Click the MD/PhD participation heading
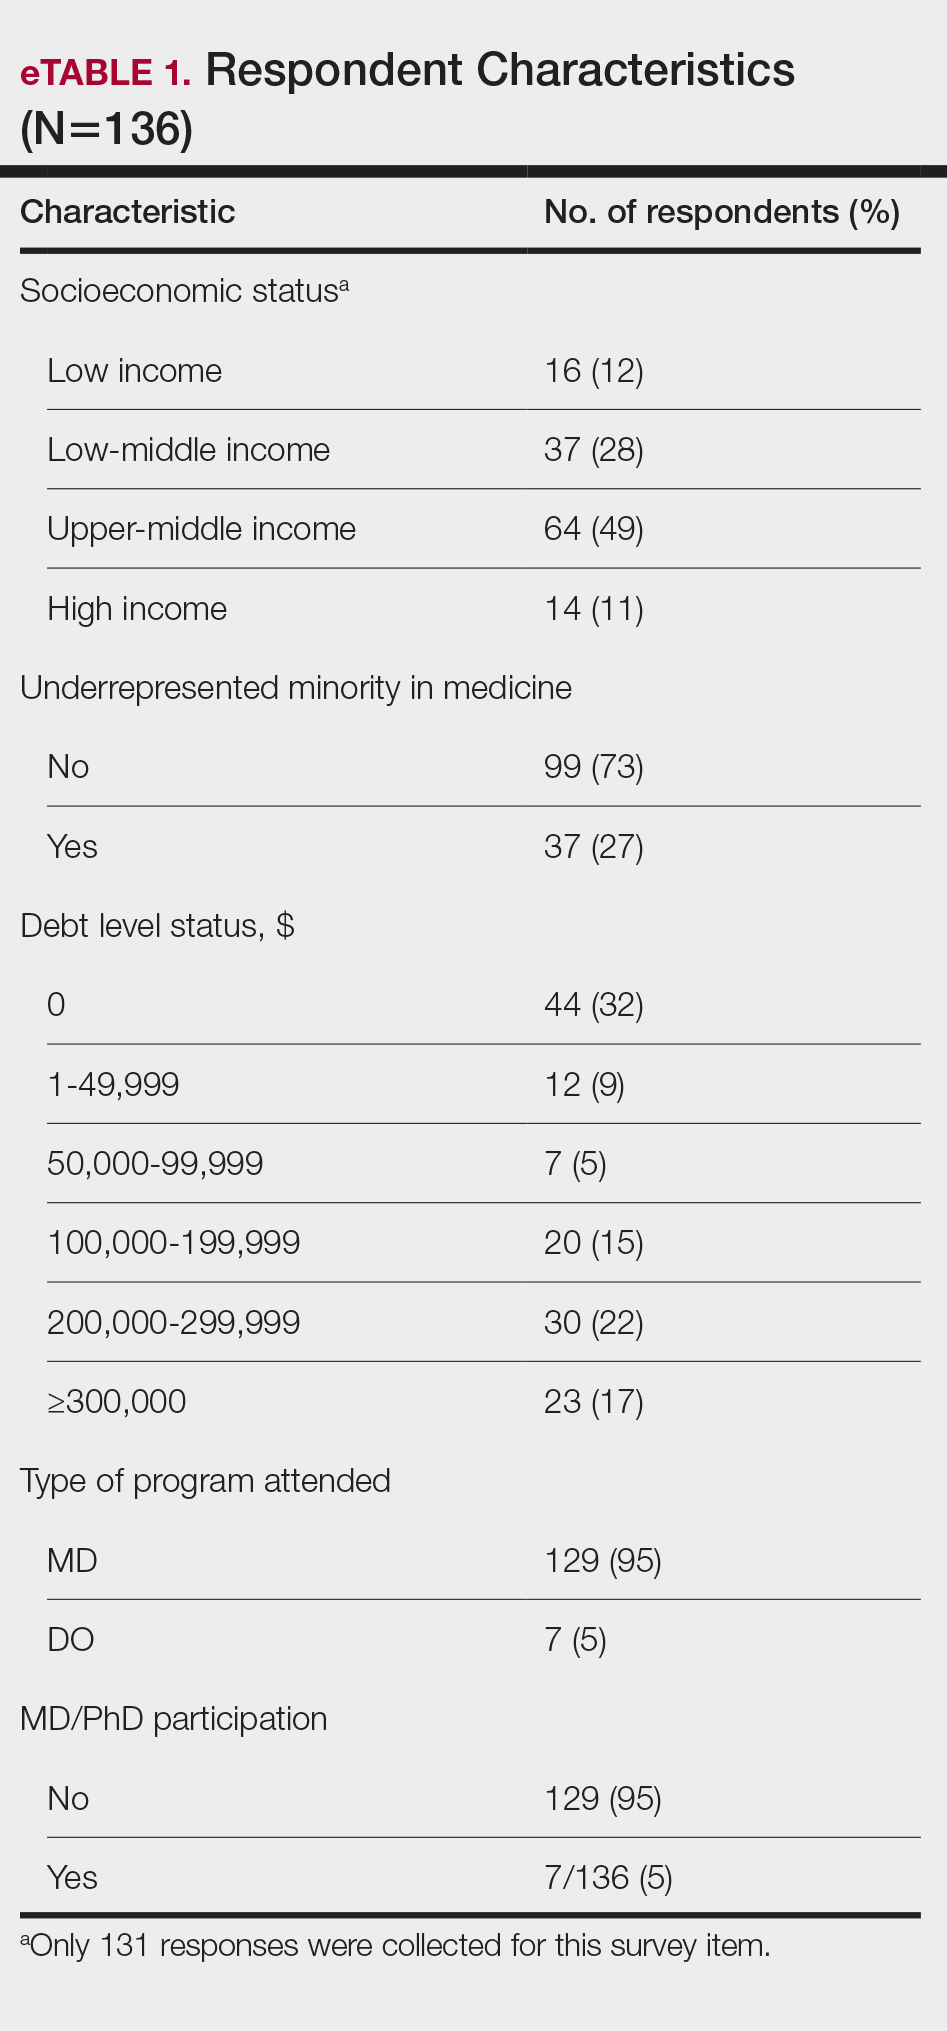This screenshot has height=2031, width=947. [x=174, y=1719]
